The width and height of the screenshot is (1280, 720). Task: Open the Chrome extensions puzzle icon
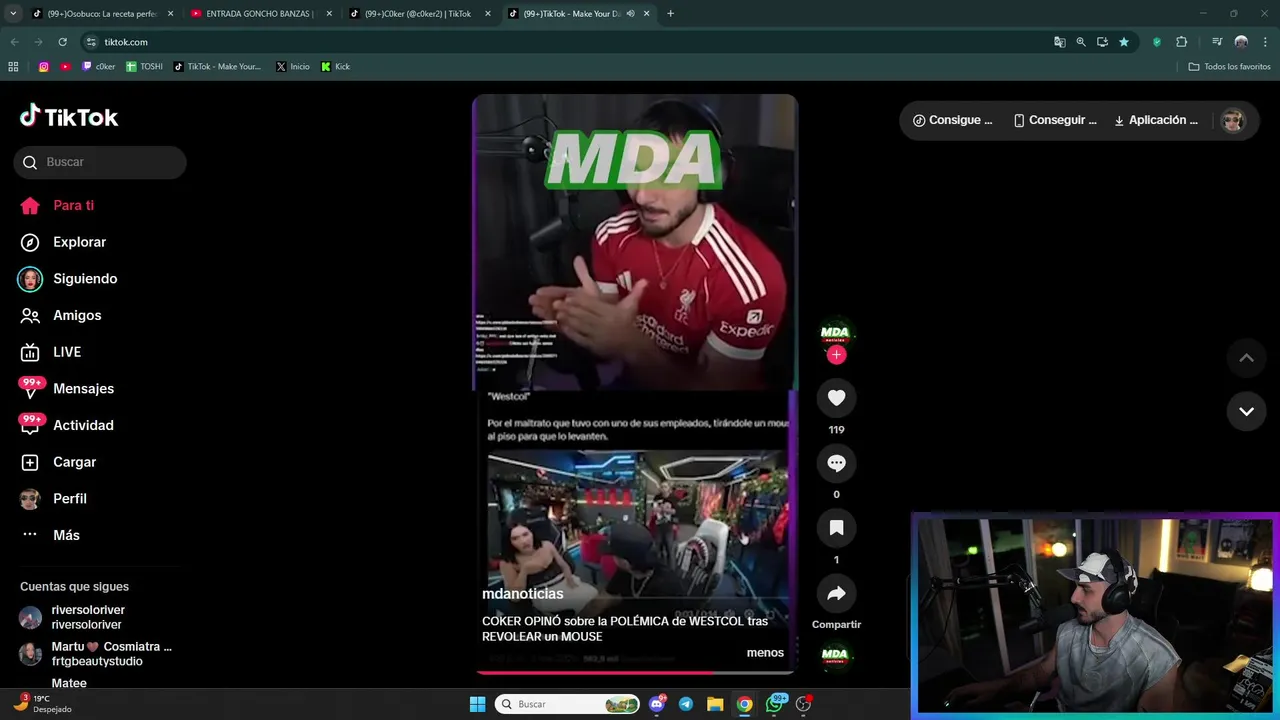tap(1181, 42)
